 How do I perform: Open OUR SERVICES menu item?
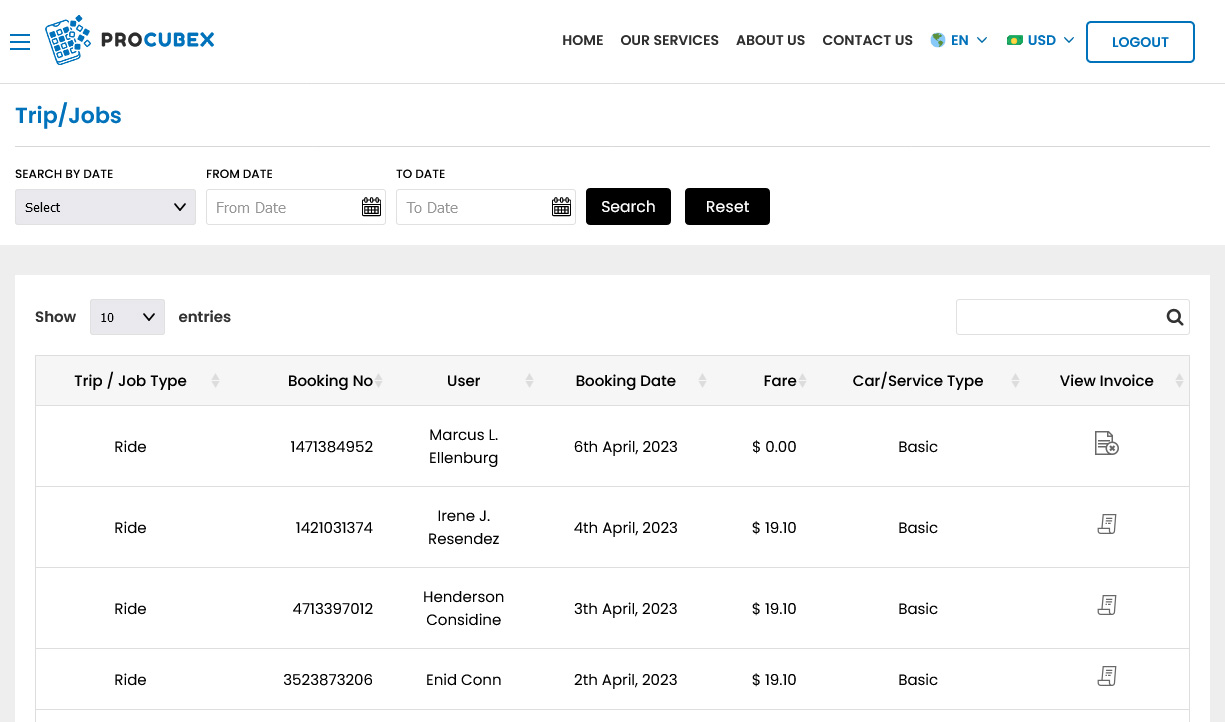(x=669, y=41)
